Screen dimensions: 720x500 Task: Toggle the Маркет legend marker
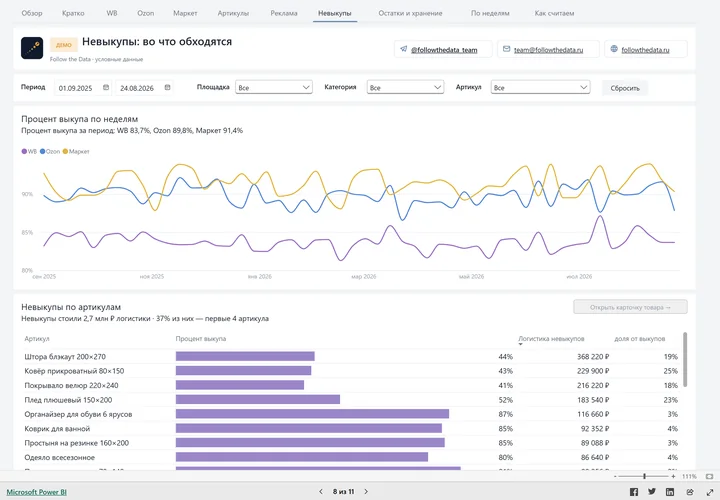pyautogui.click(x=65, y=151)
